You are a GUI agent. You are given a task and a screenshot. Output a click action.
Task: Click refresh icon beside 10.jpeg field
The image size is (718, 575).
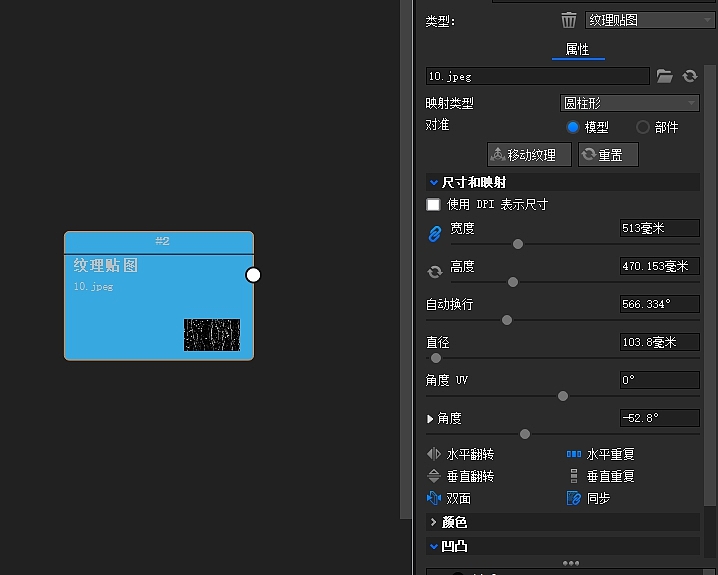pos(690,76)
